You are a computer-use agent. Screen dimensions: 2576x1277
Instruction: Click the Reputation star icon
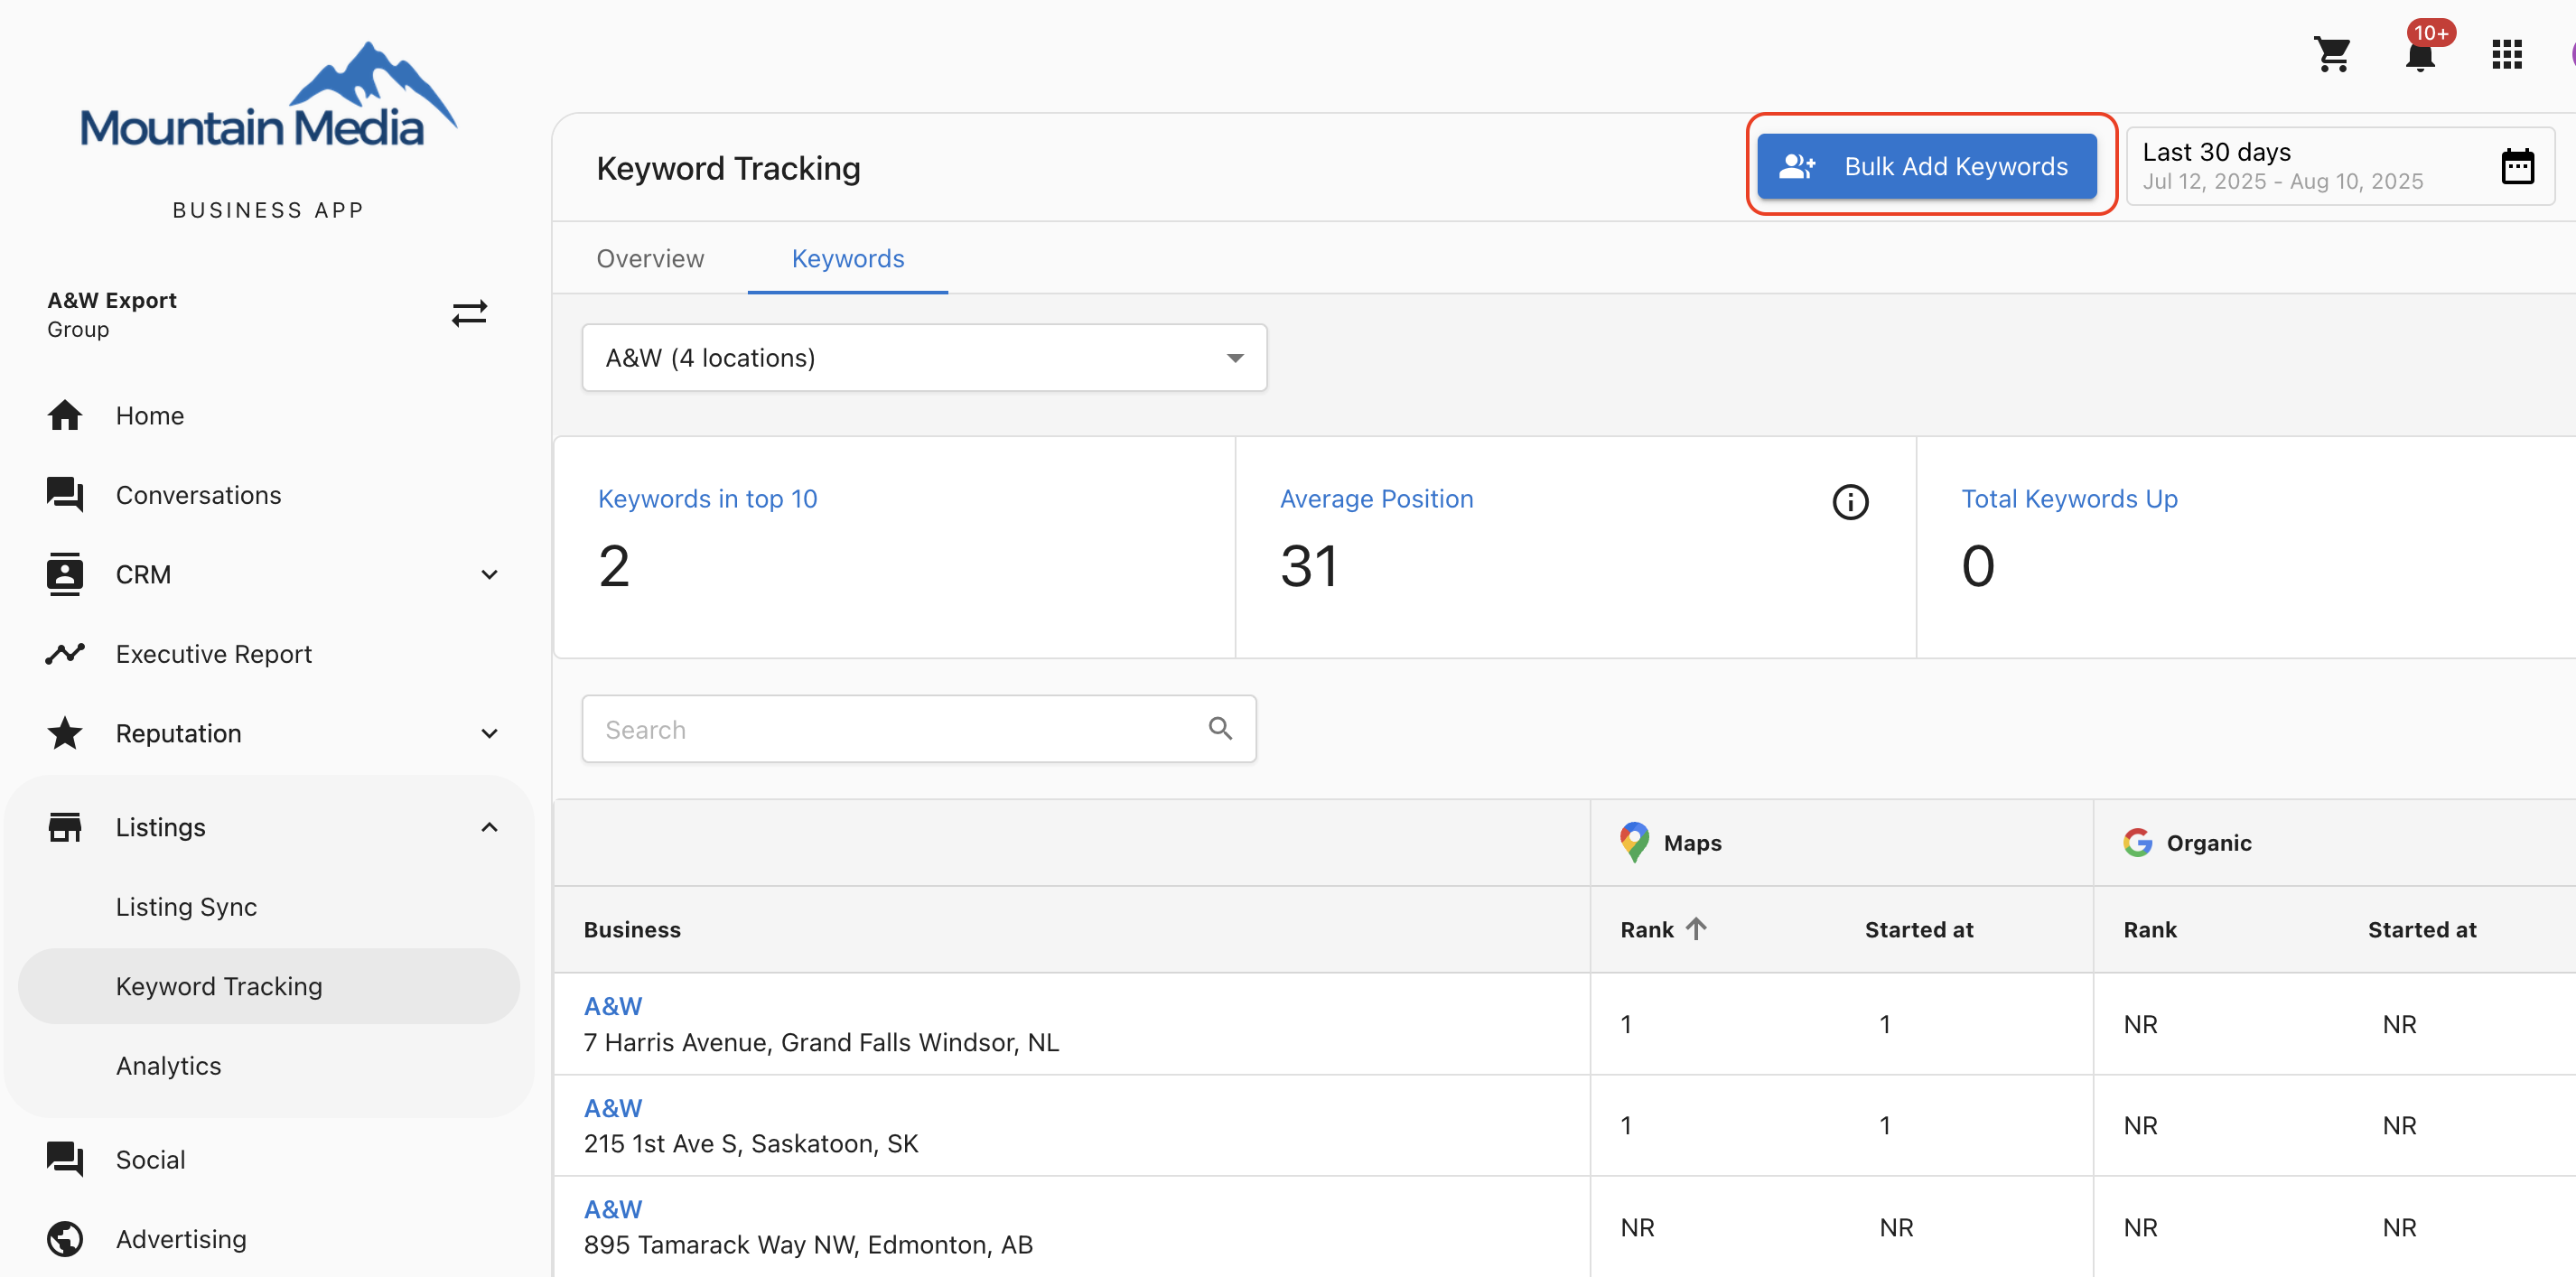(65, 733)
